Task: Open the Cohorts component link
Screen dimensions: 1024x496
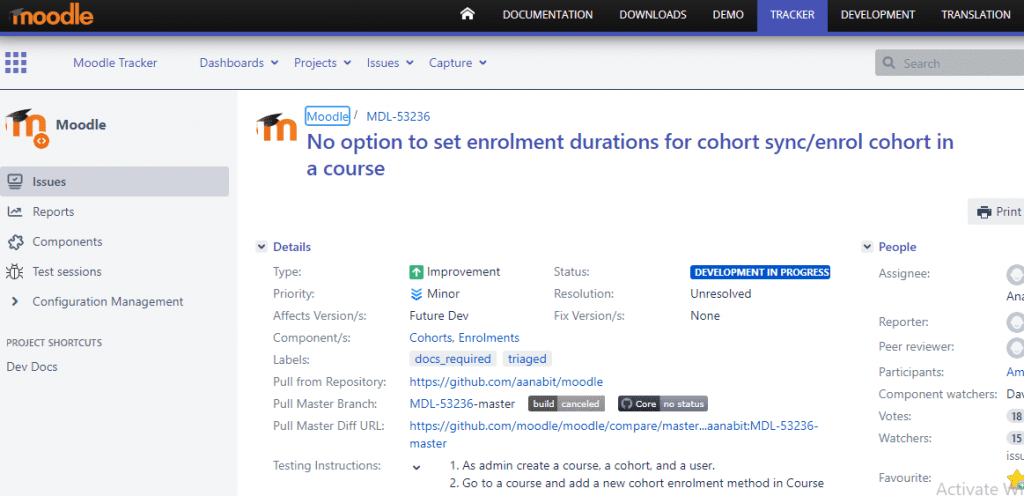Action: [x=430, y=337]
